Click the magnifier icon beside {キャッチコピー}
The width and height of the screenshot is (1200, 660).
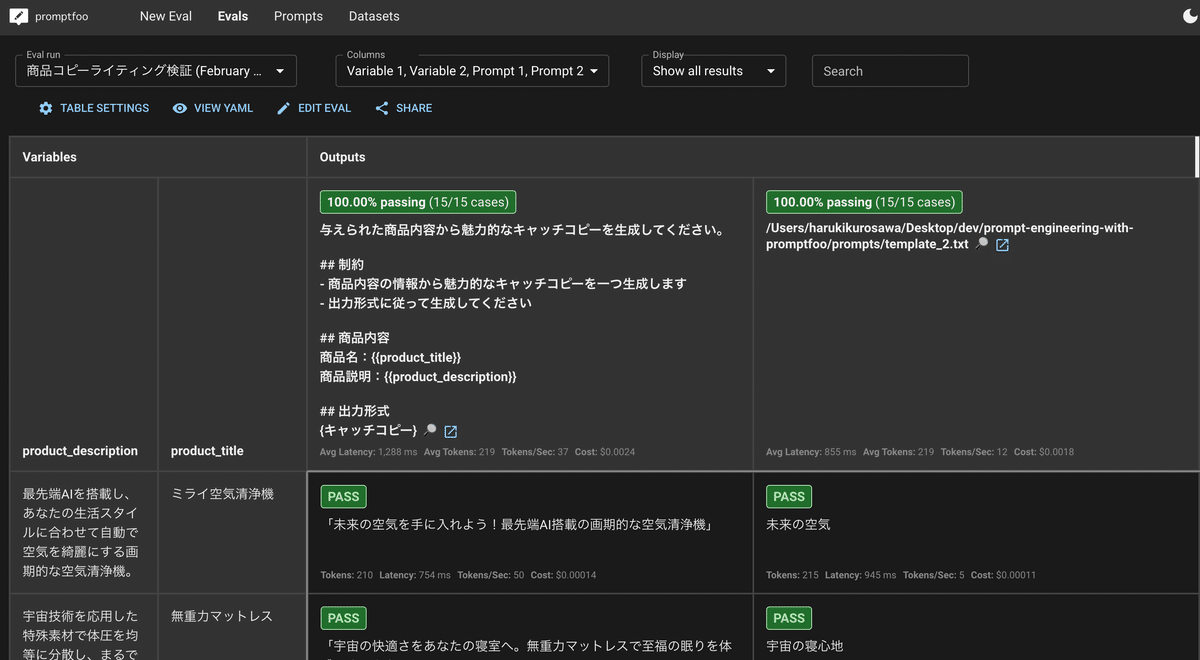(431, 431)
